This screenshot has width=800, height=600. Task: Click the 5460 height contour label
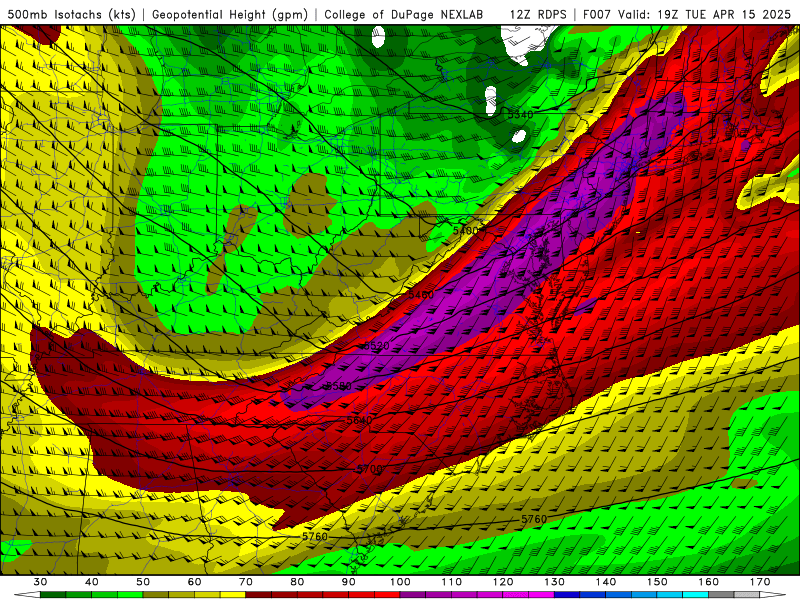point(421,295)
